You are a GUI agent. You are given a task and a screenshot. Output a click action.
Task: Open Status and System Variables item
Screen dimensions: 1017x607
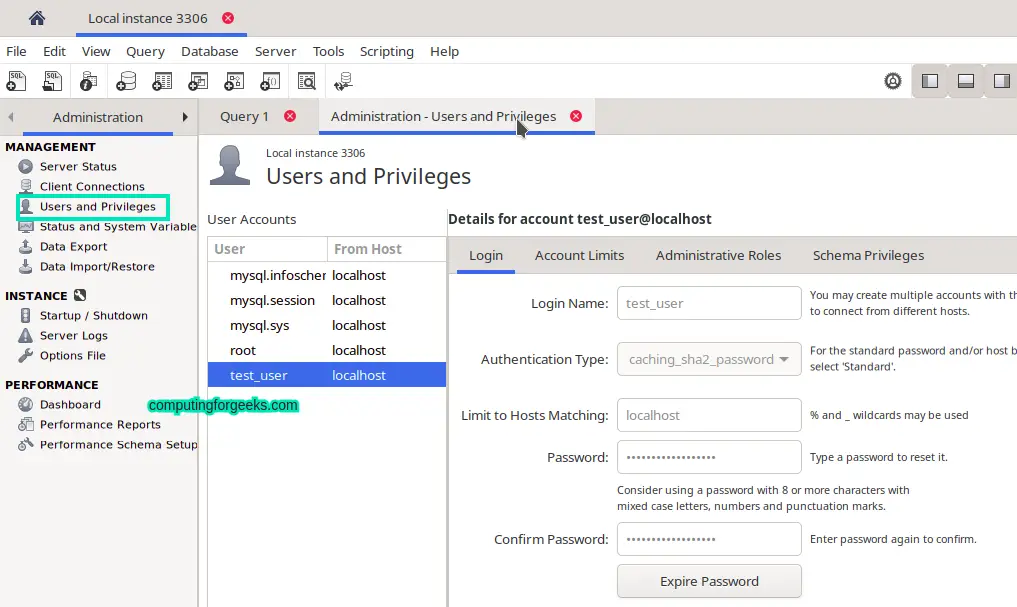pos(118,226)
